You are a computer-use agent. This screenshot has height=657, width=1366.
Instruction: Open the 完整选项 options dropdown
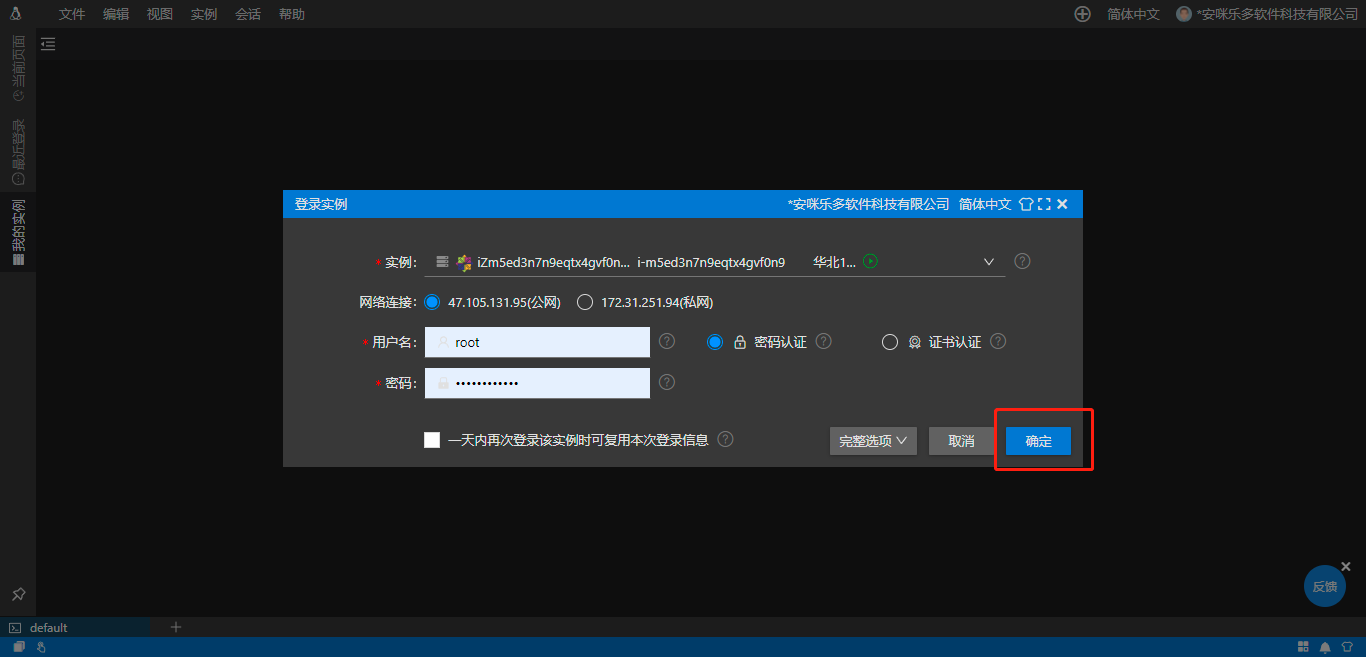[873, 441]
